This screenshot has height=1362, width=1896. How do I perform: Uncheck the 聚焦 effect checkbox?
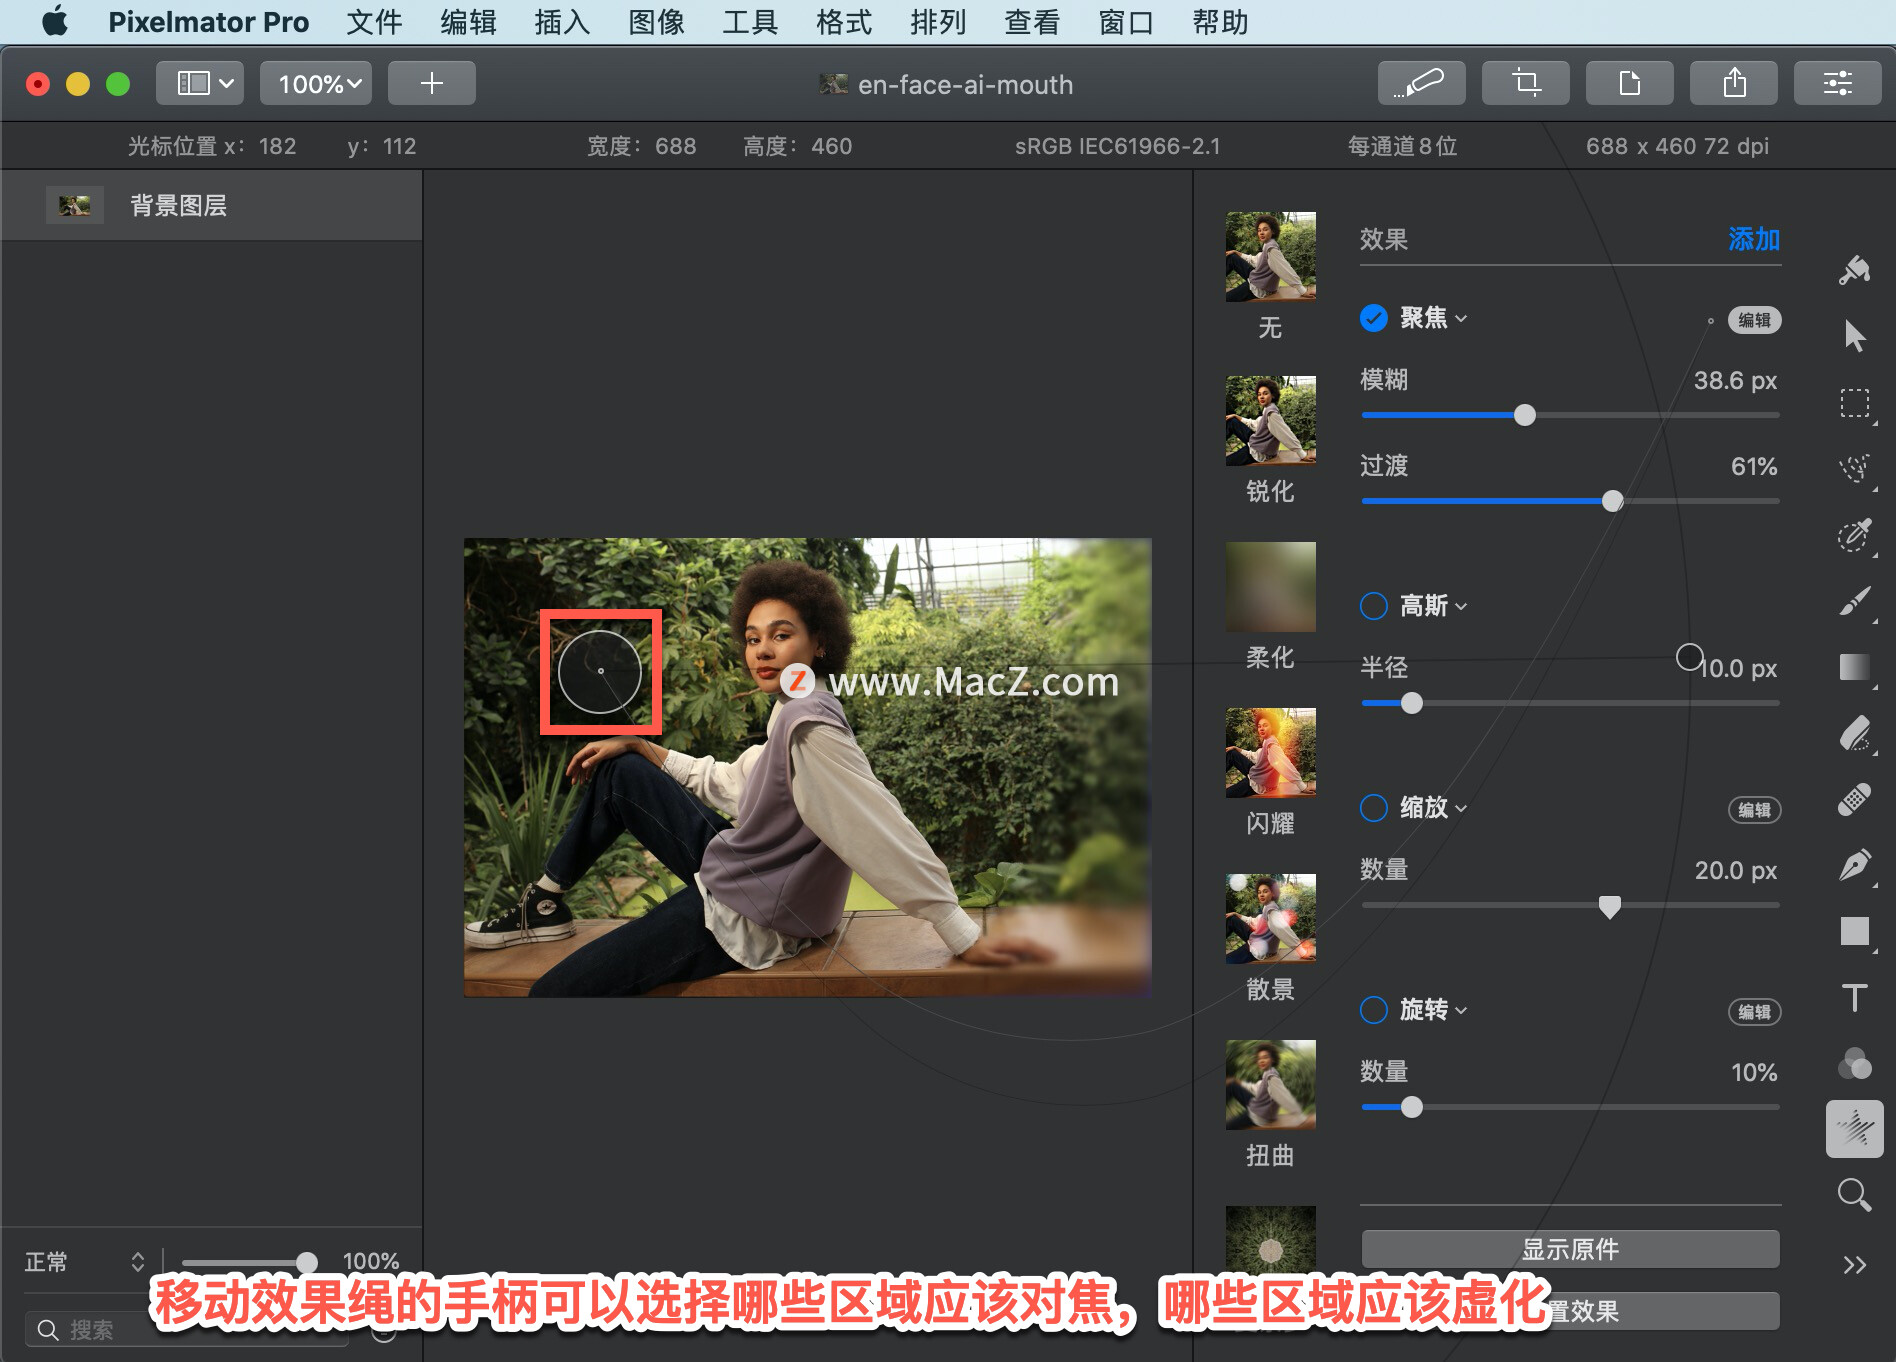1374,318
